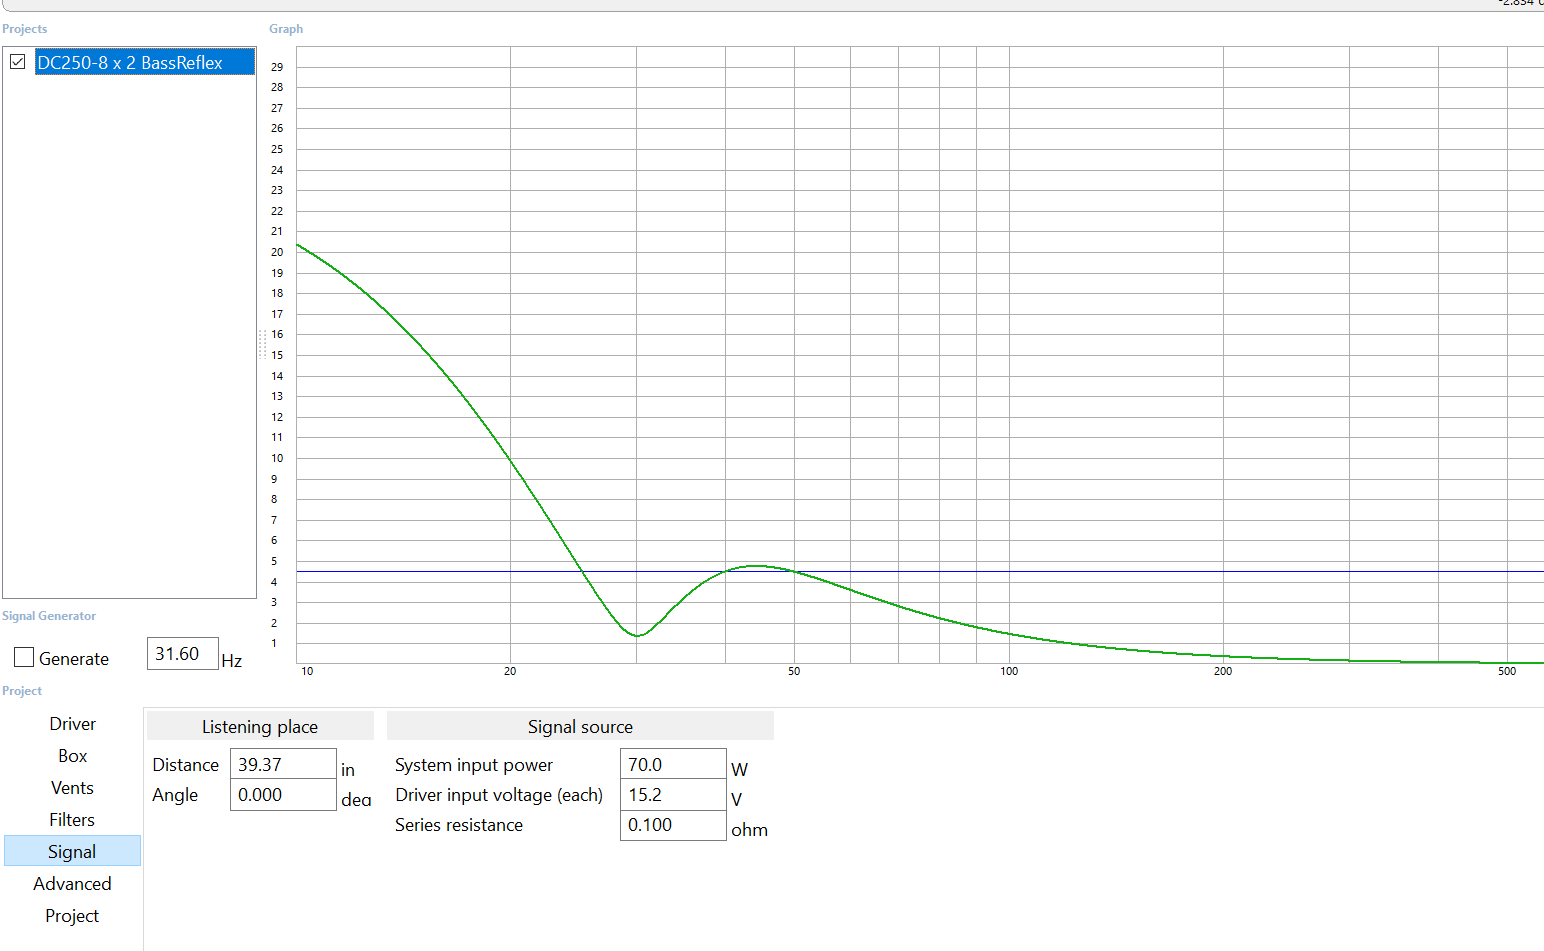1544x951 pixels.
Task: Click the 50 Hz axis label
Action: [794, 671]
